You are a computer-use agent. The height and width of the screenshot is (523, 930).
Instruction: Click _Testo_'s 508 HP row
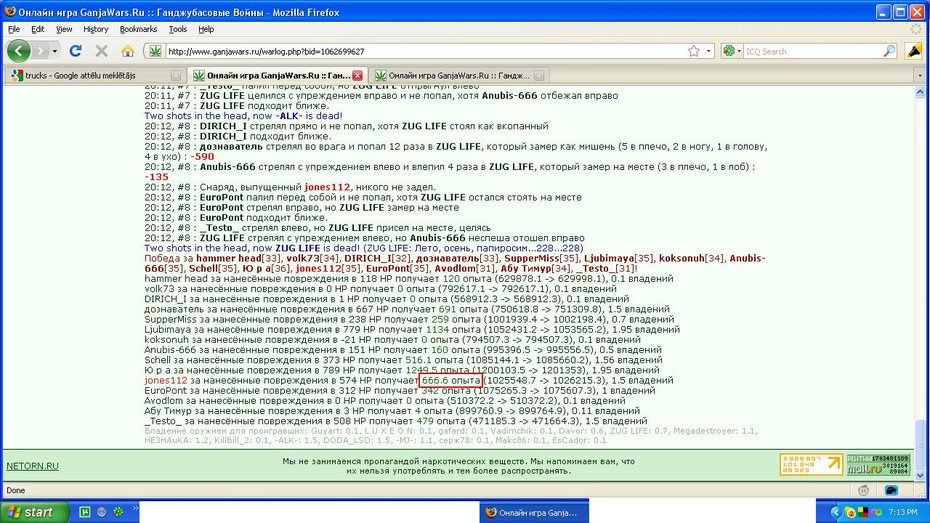point(396,421)
